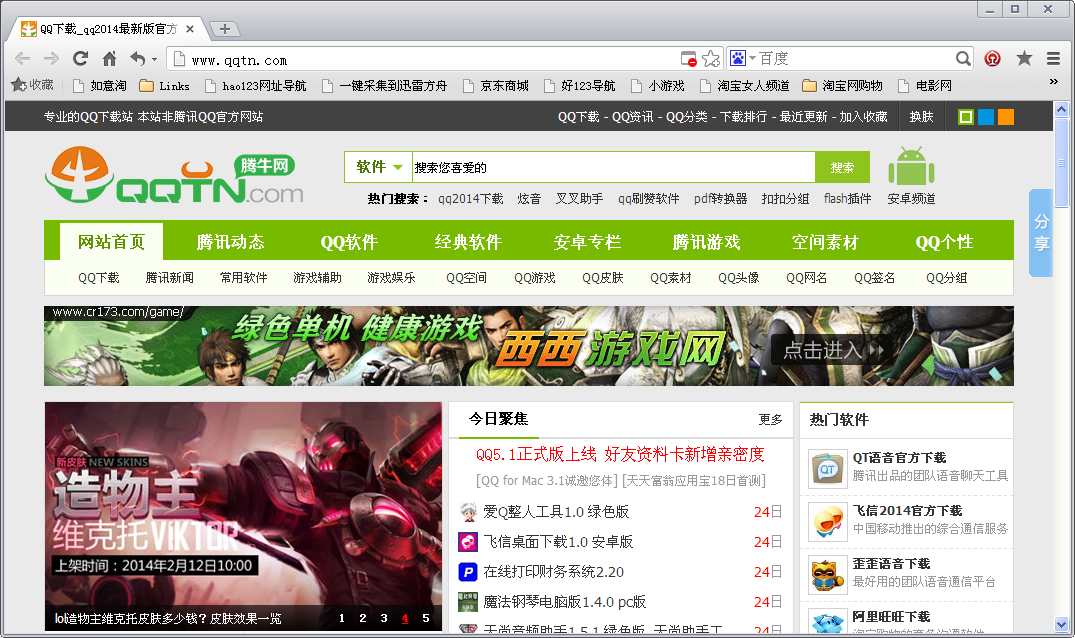Screen dimensions: 1075x638
Task: Open the 经典软件 navigation tab
Action: coord(468,241)
